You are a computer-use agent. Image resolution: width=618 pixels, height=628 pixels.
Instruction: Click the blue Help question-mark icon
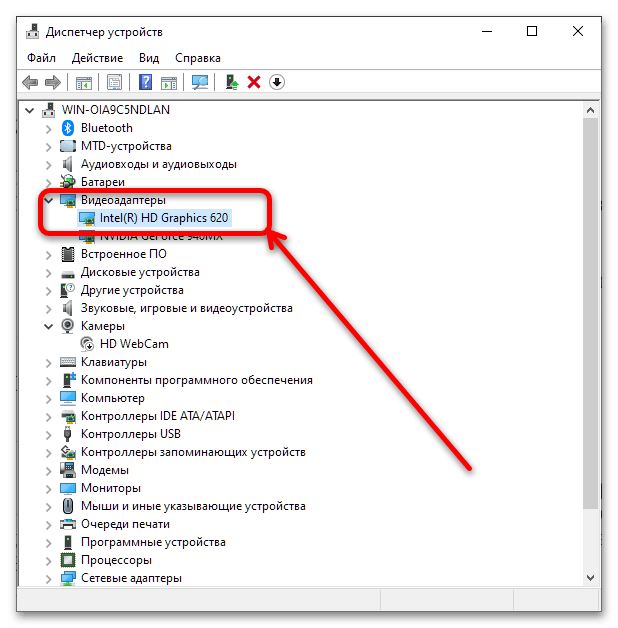[145, 82]
